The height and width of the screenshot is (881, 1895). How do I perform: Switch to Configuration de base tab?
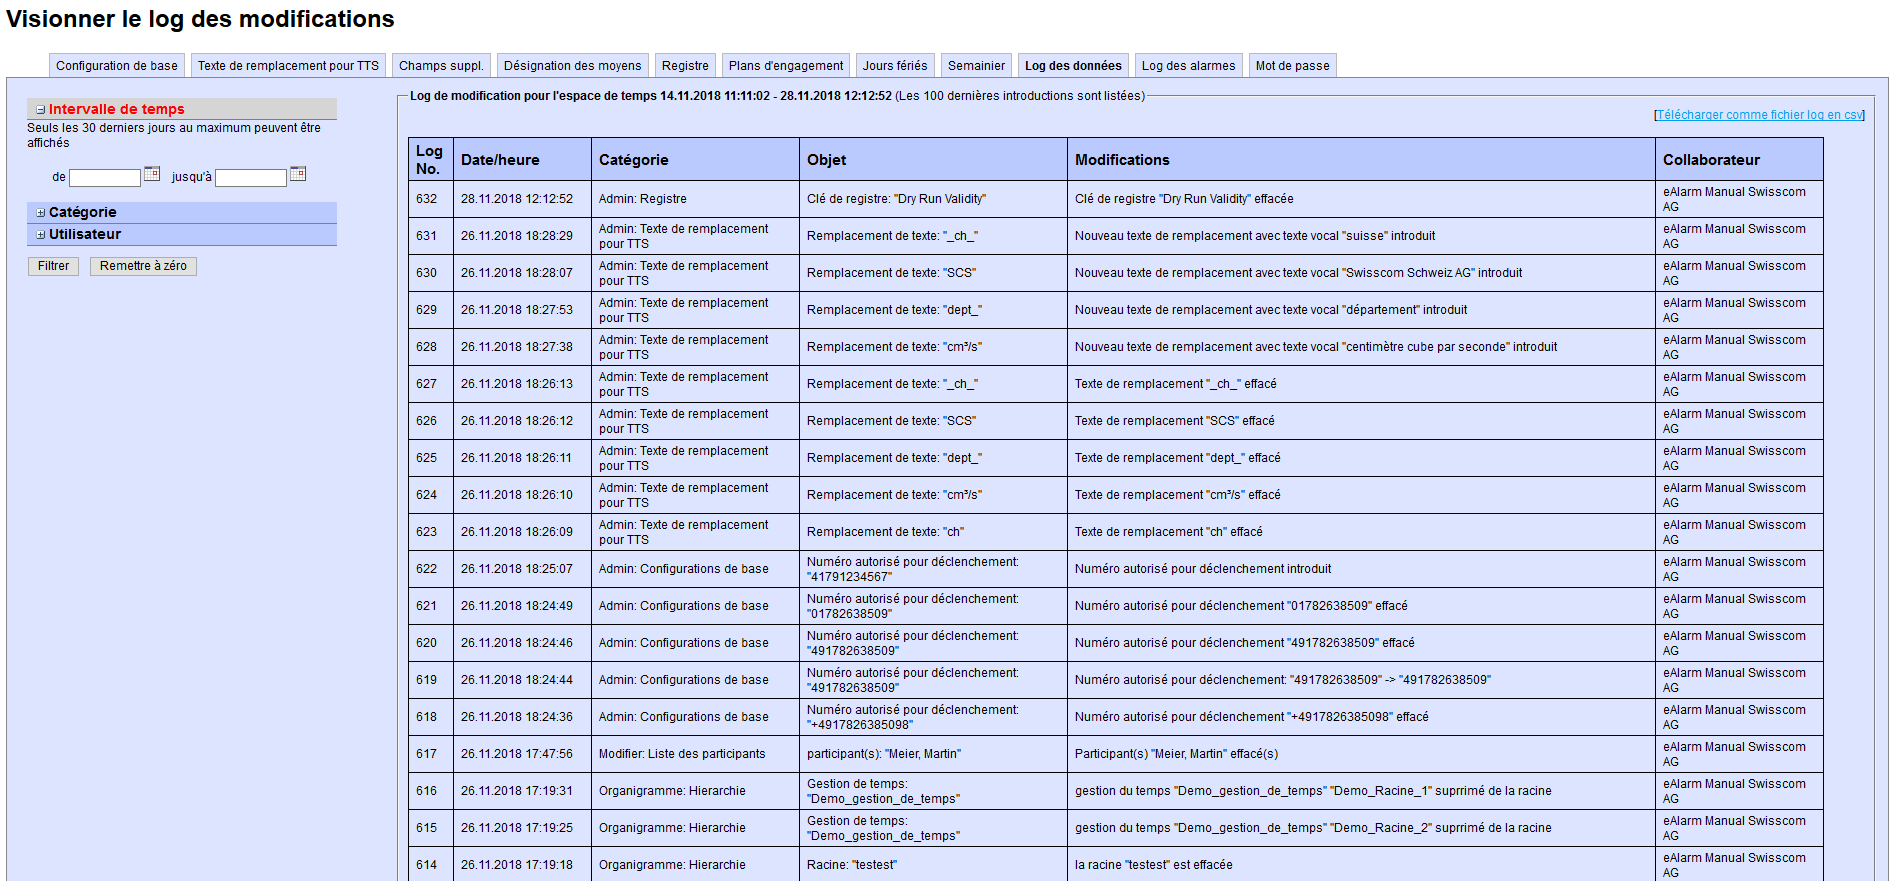pyautogui.click(x=117, y=66)
